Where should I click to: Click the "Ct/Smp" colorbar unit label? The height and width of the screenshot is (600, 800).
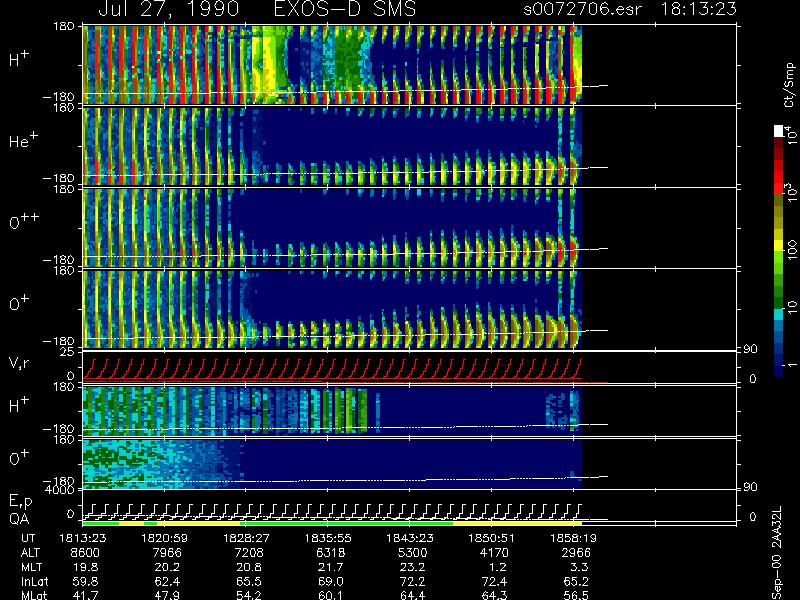[789, 85]
